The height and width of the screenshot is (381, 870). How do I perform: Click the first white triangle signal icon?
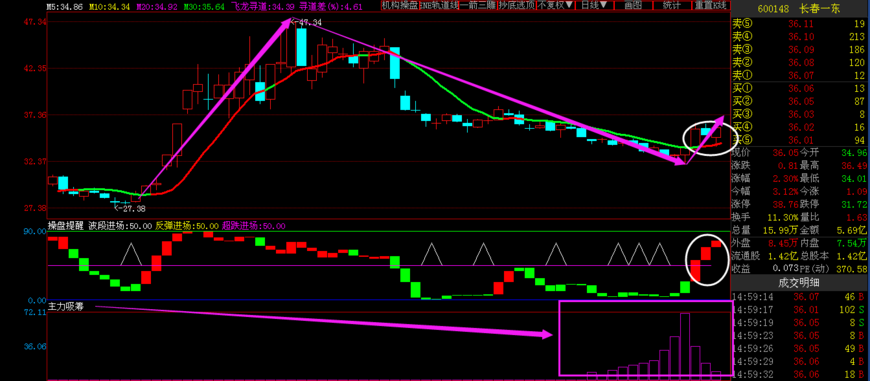point(131,253)
